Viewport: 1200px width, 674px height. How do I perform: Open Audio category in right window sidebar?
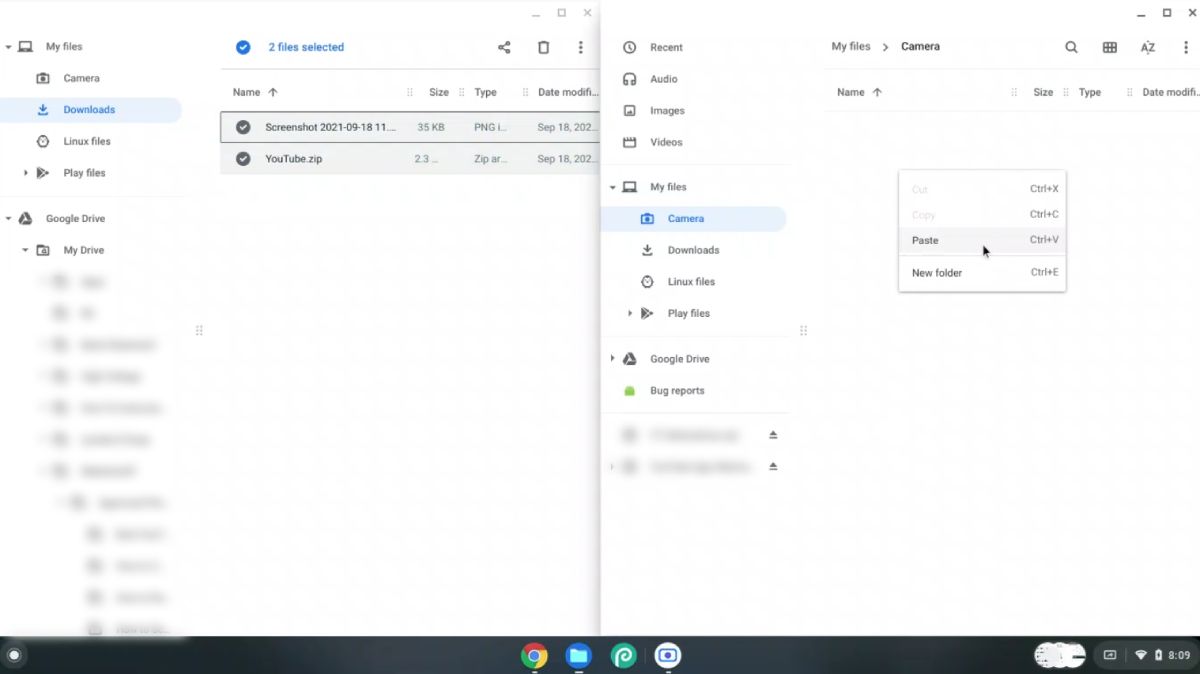pos(662,79)
